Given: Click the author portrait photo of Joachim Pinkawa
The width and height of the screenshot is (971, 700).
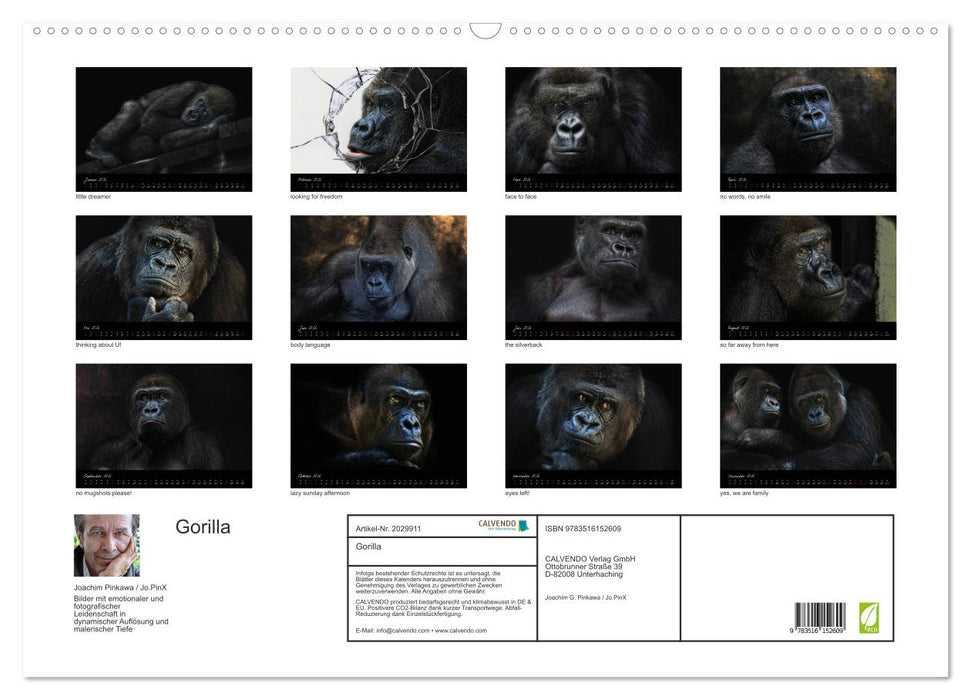Looking at the screenshot, I should tap(106, 545).
